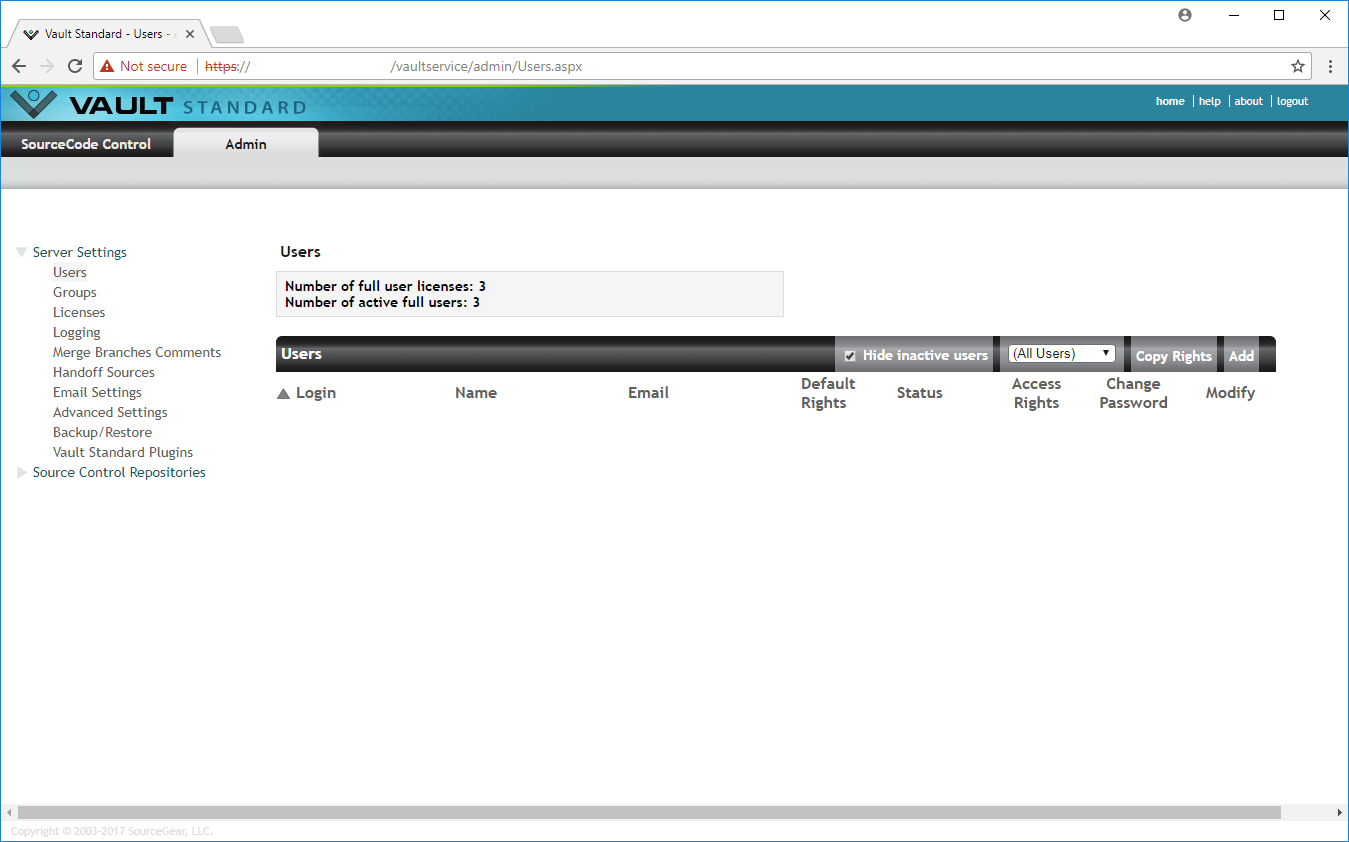Select the Admin tab

pos(246,144)
